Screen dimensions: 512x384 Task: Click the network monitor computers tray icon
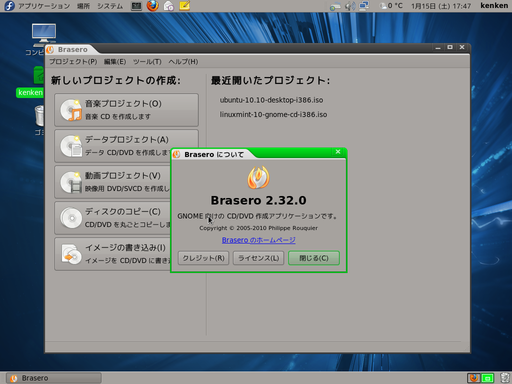pyautogui.click(x=364, y=6)
